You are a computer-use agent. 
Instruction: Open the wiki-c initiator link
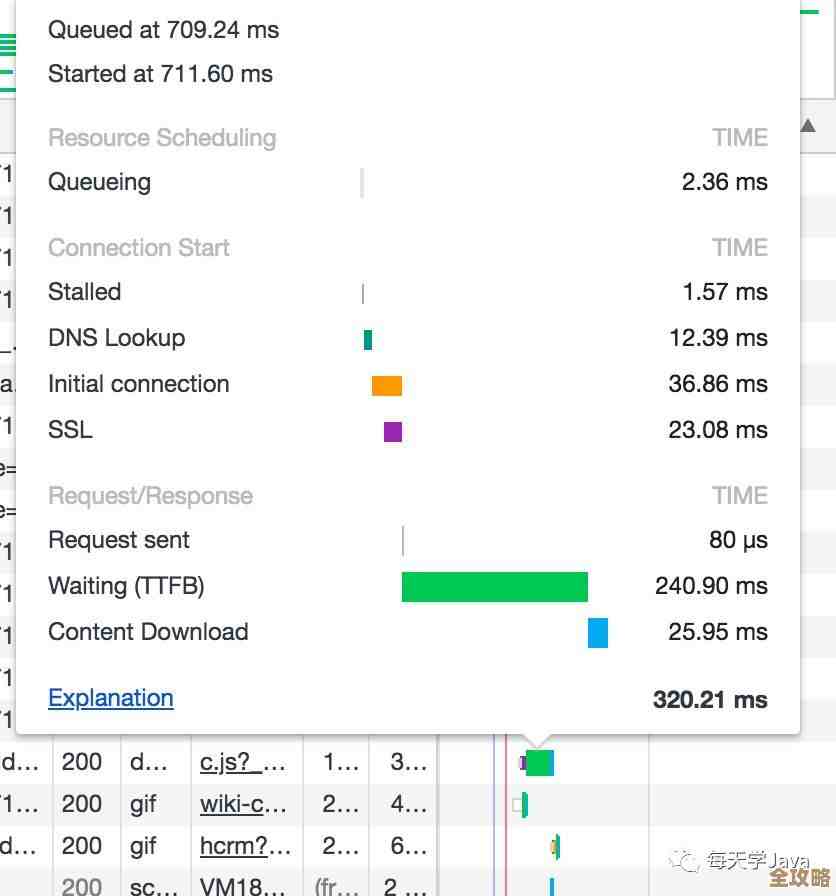pyautogui.click(x=243, y=804)
